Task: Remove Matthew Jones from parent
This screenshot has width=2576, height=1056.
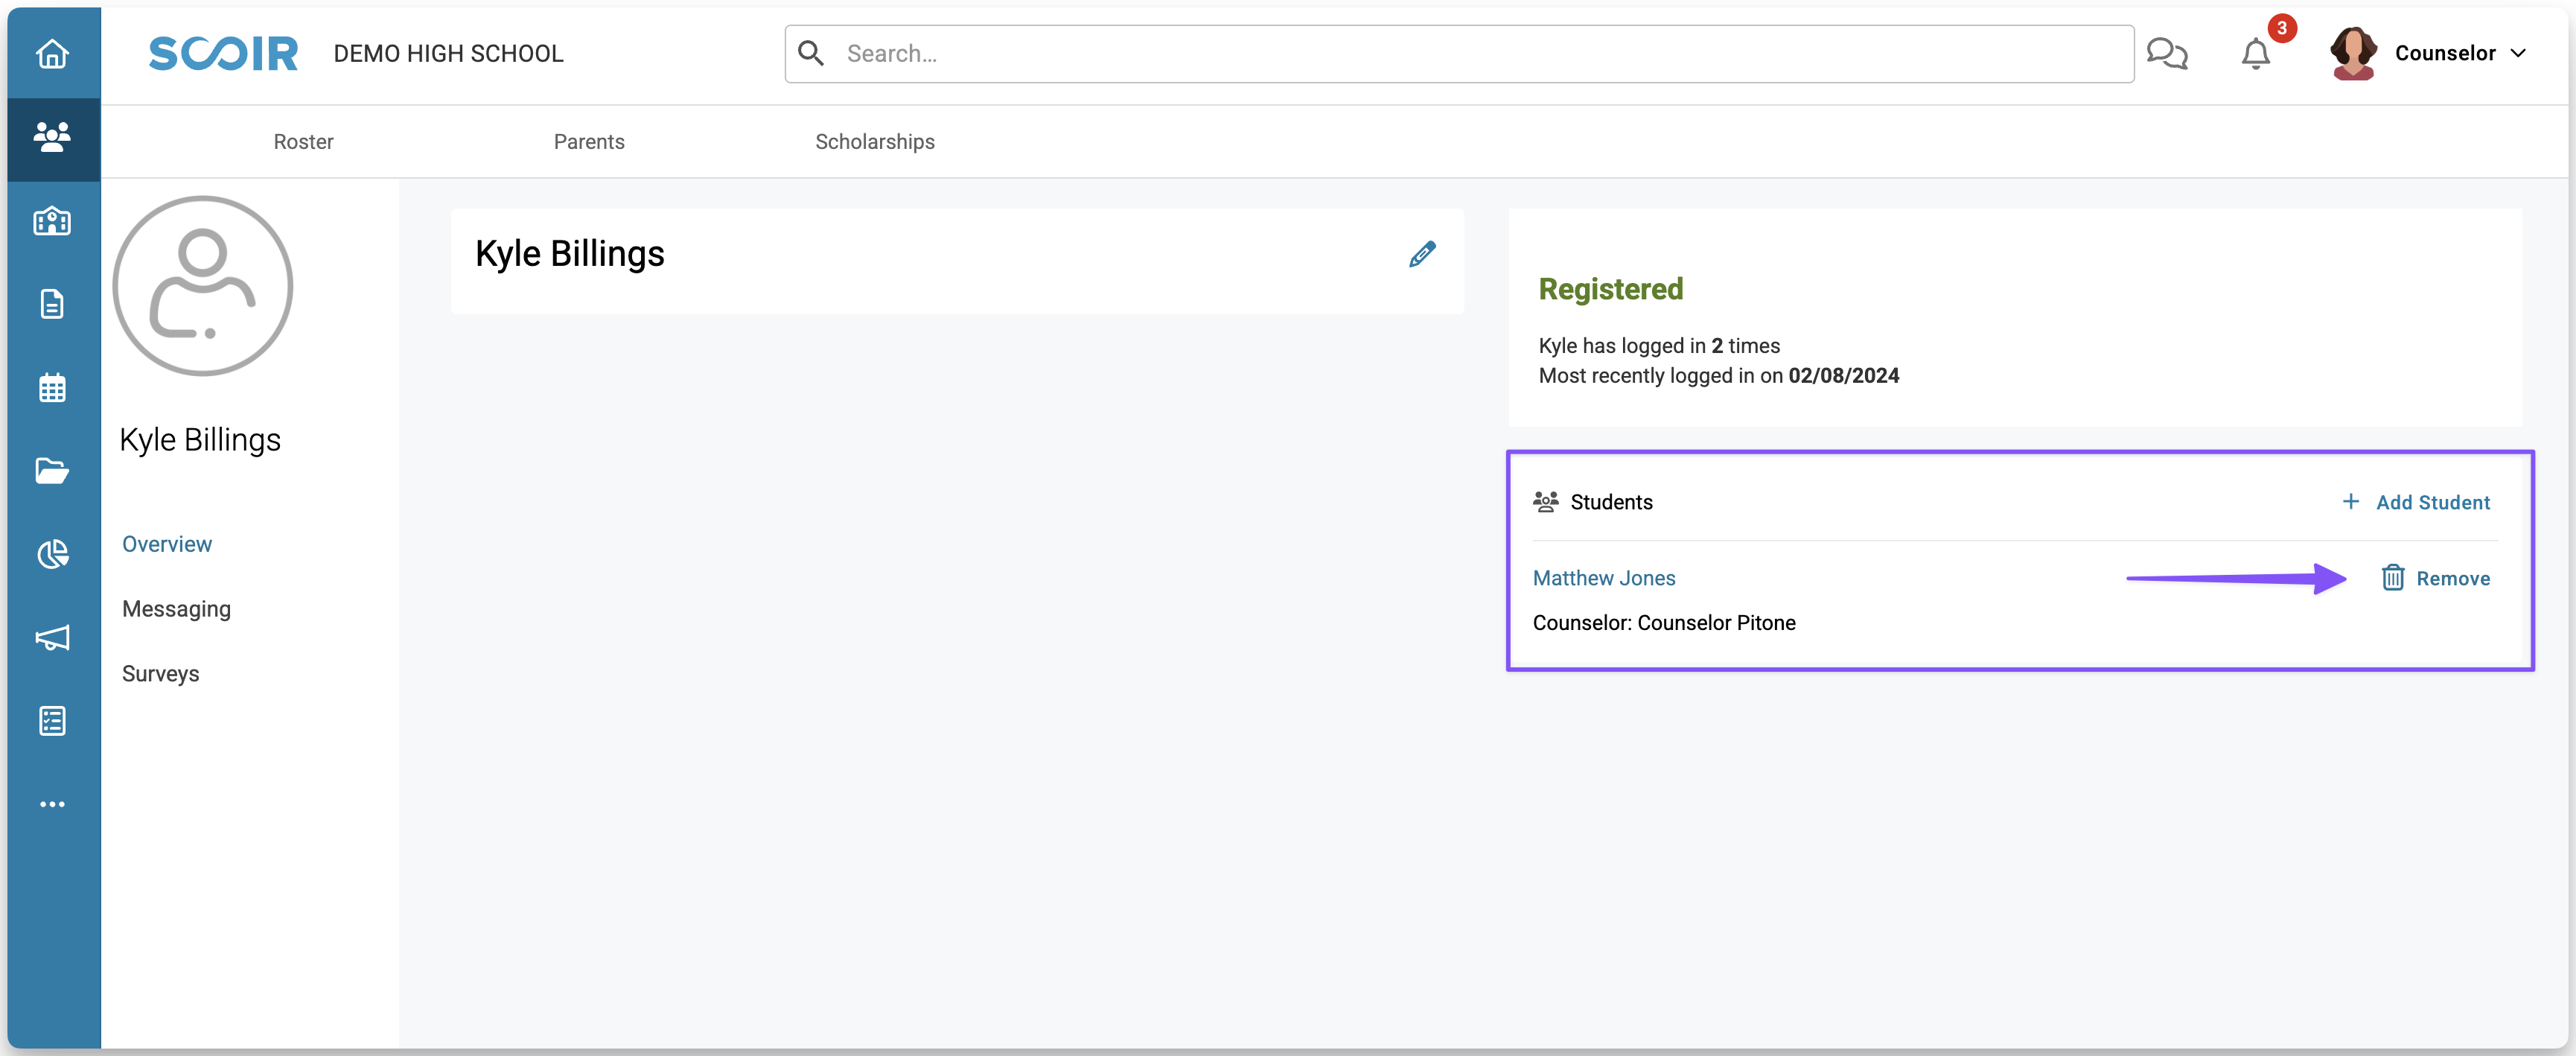Action: (x=2435, y=578)
